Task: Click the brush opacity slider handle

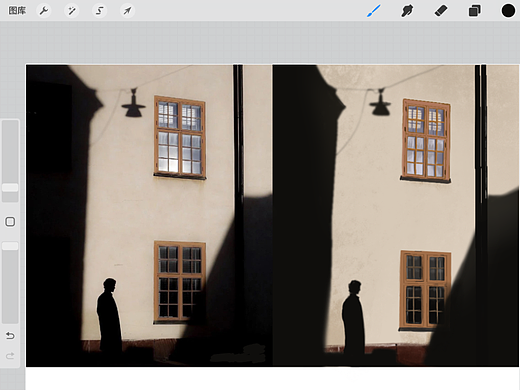Action: tap(10, 246)
